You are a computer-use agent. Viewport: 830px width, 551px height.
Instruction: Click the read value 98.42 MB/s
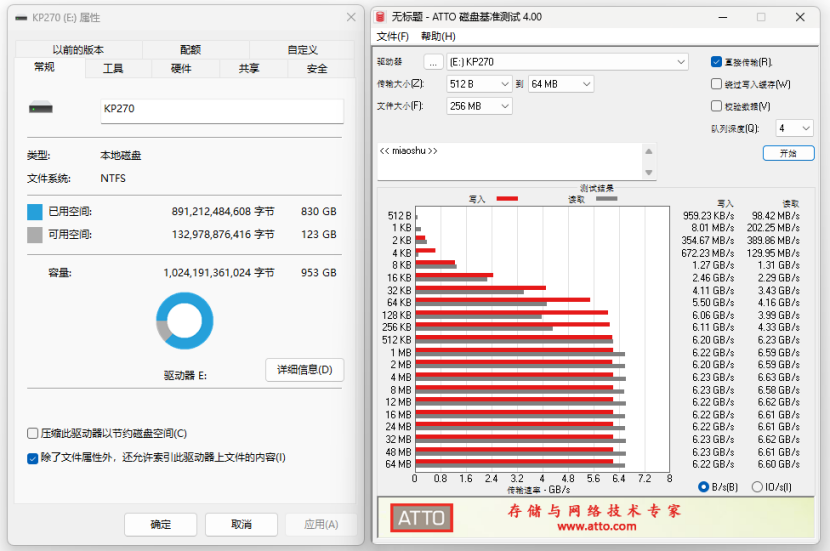pyautogui.click(x=775, y=216)
